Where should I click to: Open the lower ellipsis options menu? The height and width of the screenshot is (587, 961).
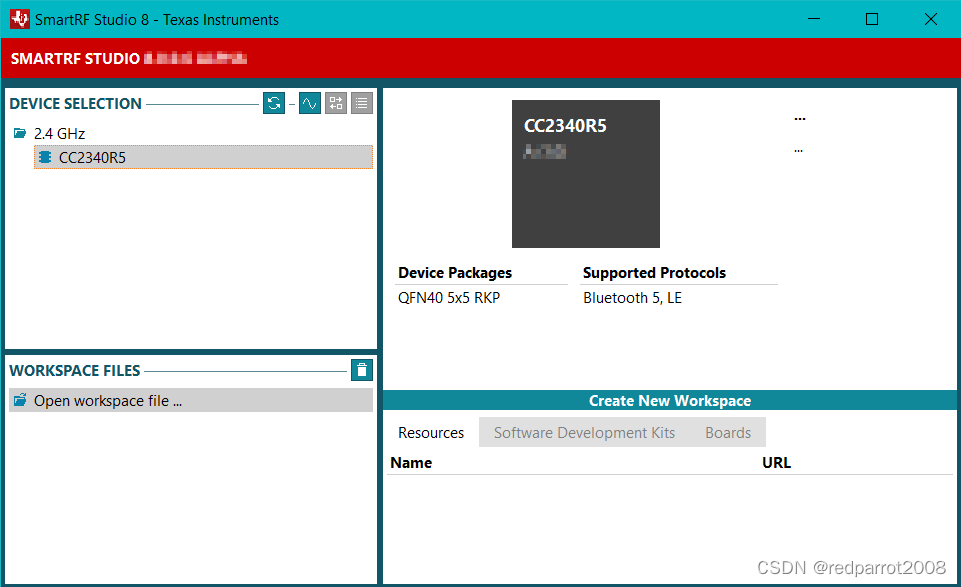(x=797, y=149)
